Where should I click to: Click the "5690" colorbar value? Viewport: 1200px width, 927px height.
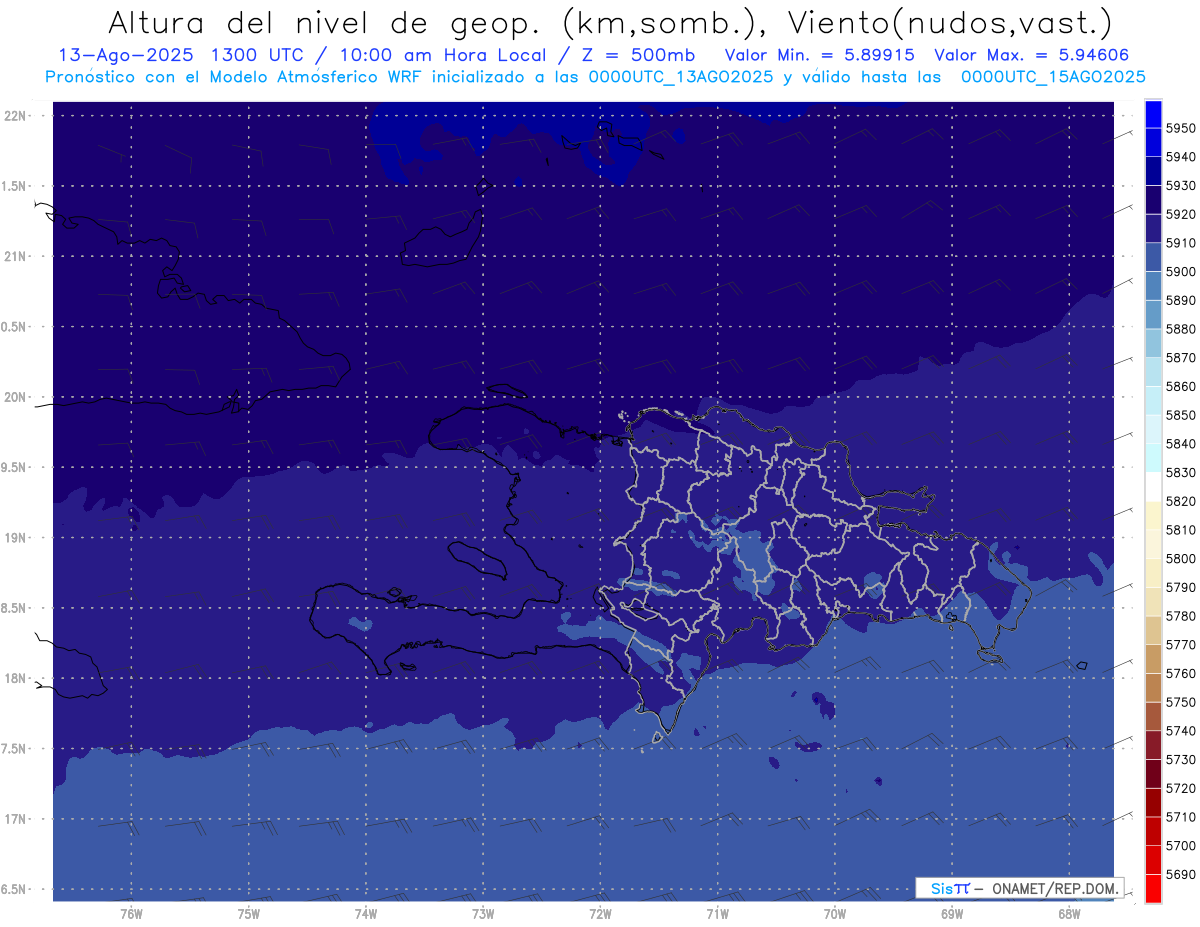(1181, 874)
